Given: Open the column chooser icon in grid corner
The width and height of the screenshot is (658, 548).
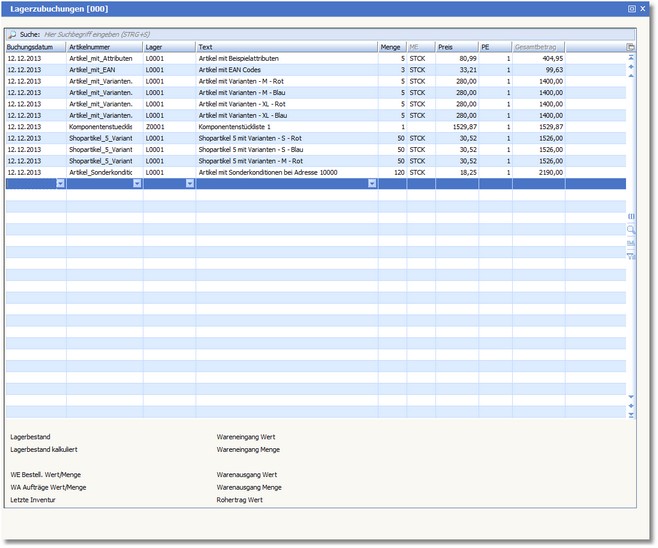Looking at the screenshot, I should 630,47.
